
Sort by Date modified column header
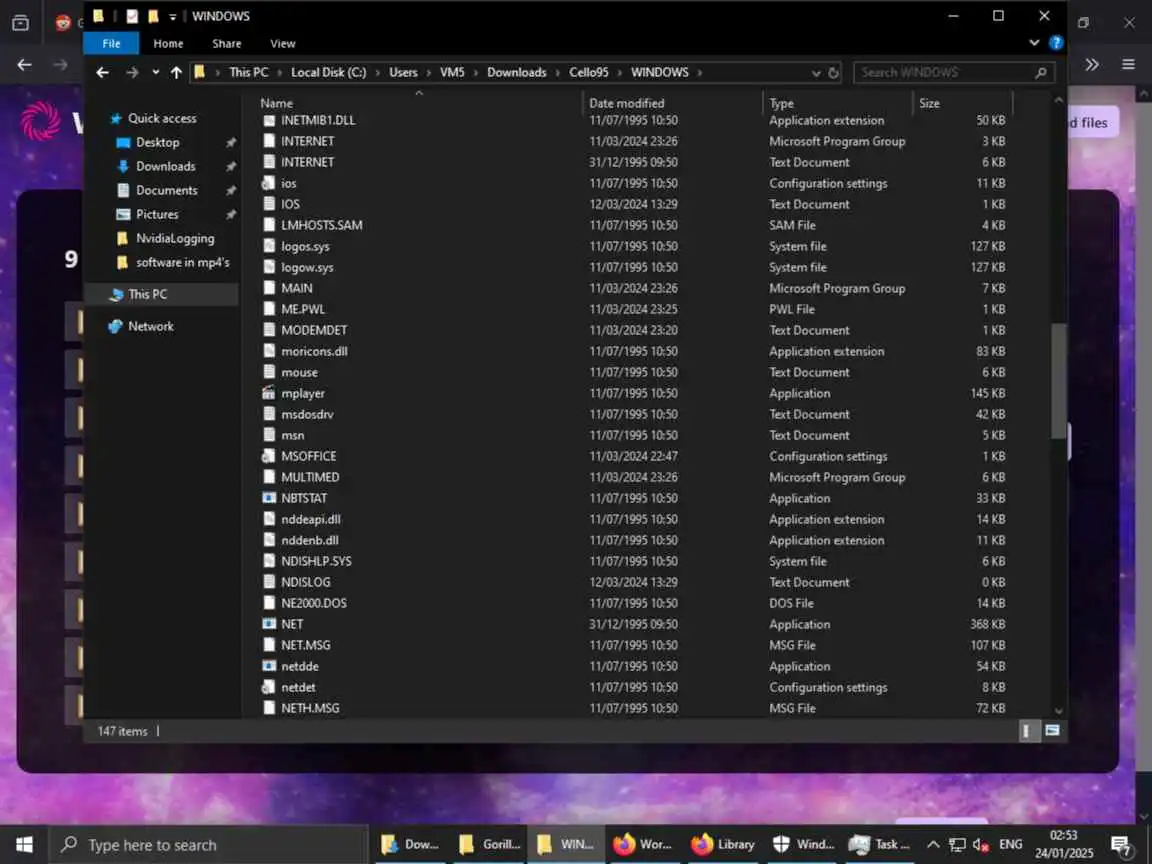[627, 104]
